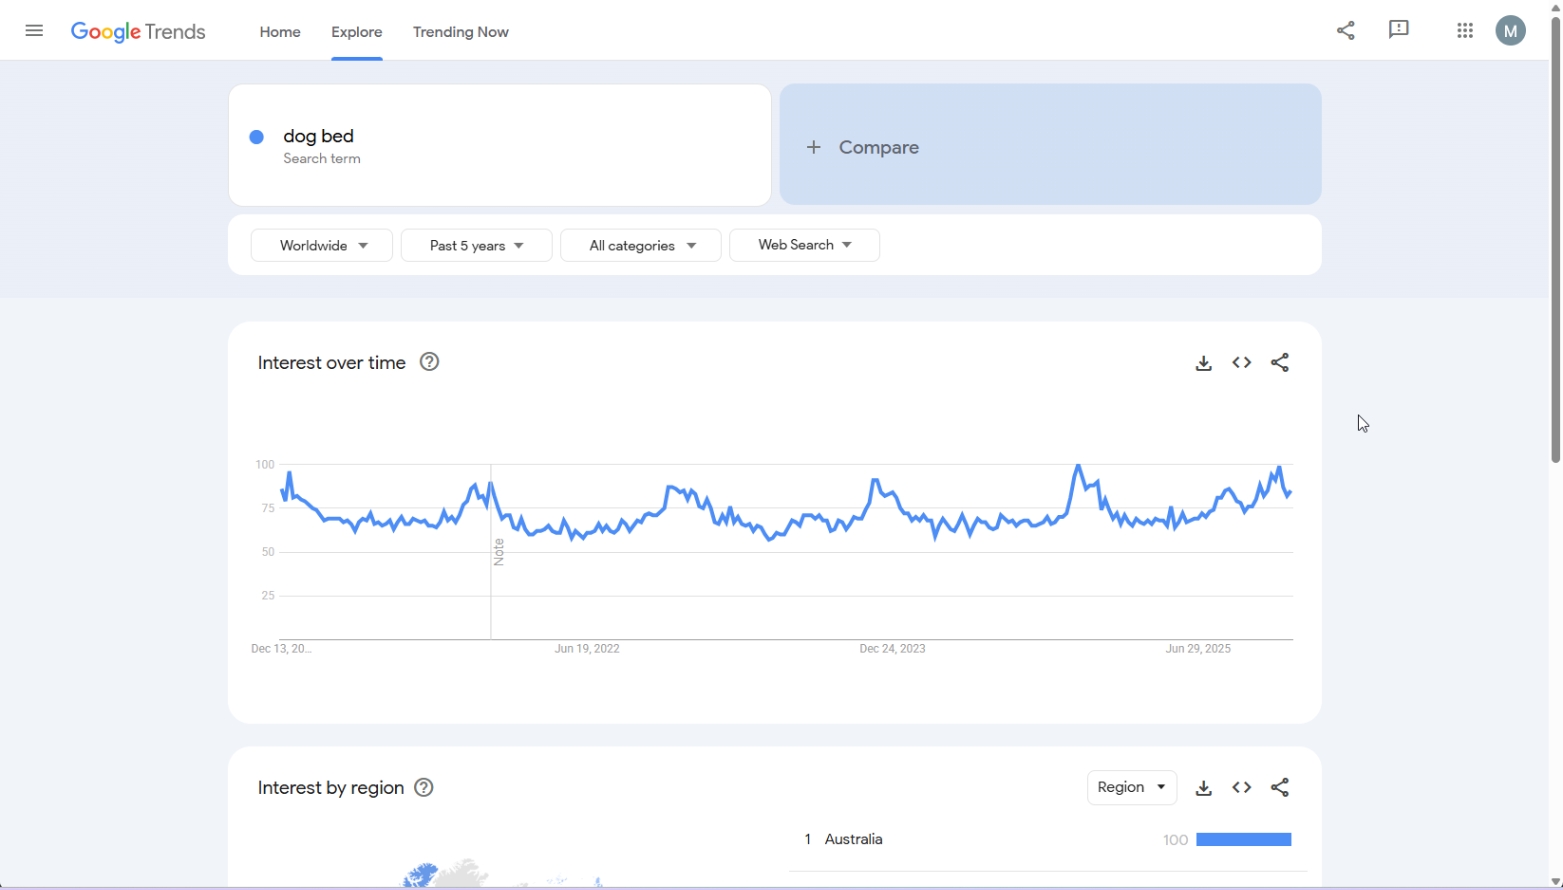The width and height of the screenshot is (1563, 890).
Task: Open help for Interest by region
Action: pyautogui.click(x=423, y=787)
